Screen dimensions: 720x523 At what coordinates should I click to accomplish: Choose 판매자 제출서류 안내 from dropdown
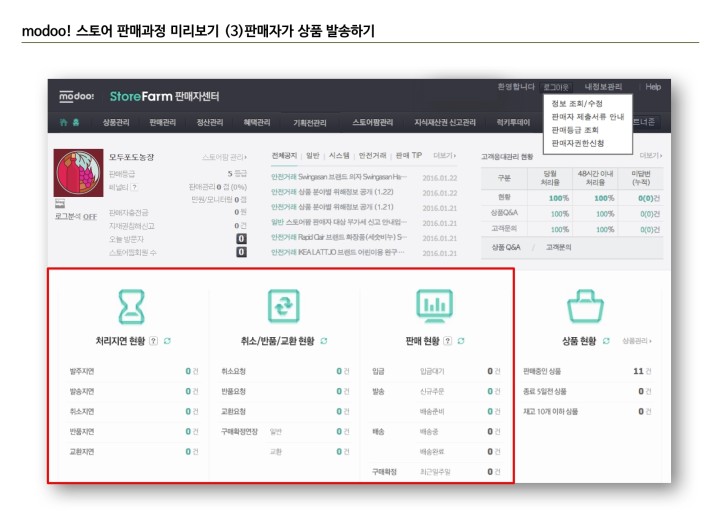click(x=588, y=117)
